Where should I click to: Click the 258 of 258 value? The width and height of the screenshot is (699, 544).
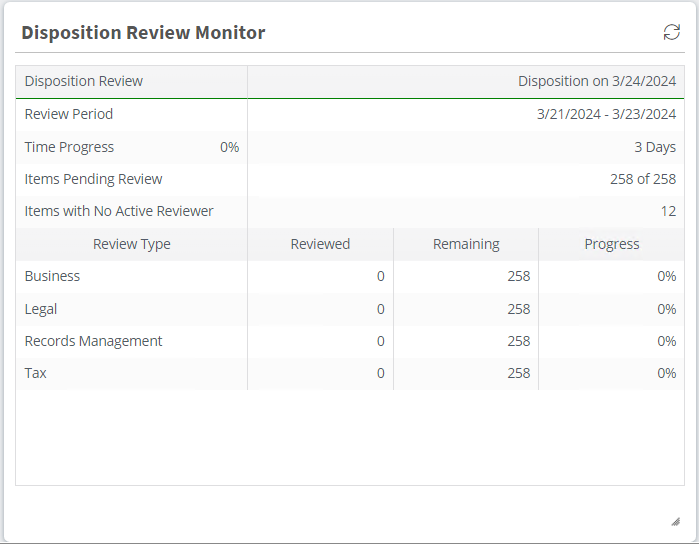click(643, 179)
